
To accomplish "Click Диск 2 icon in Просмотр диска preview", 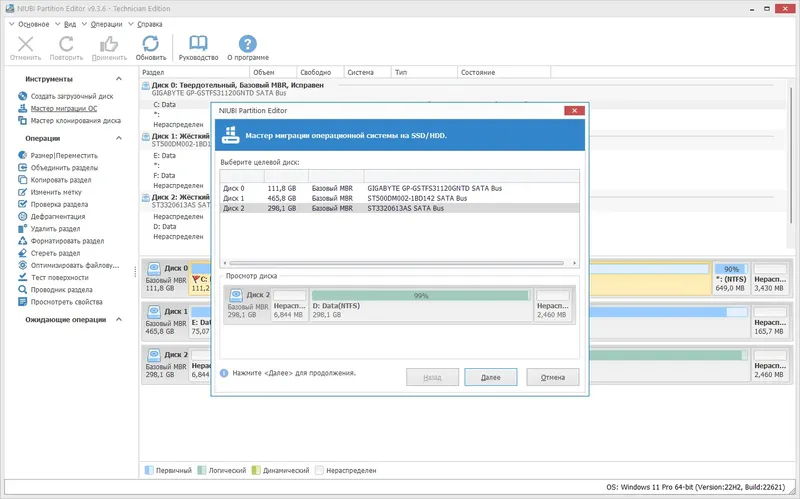I will [236, 295].
